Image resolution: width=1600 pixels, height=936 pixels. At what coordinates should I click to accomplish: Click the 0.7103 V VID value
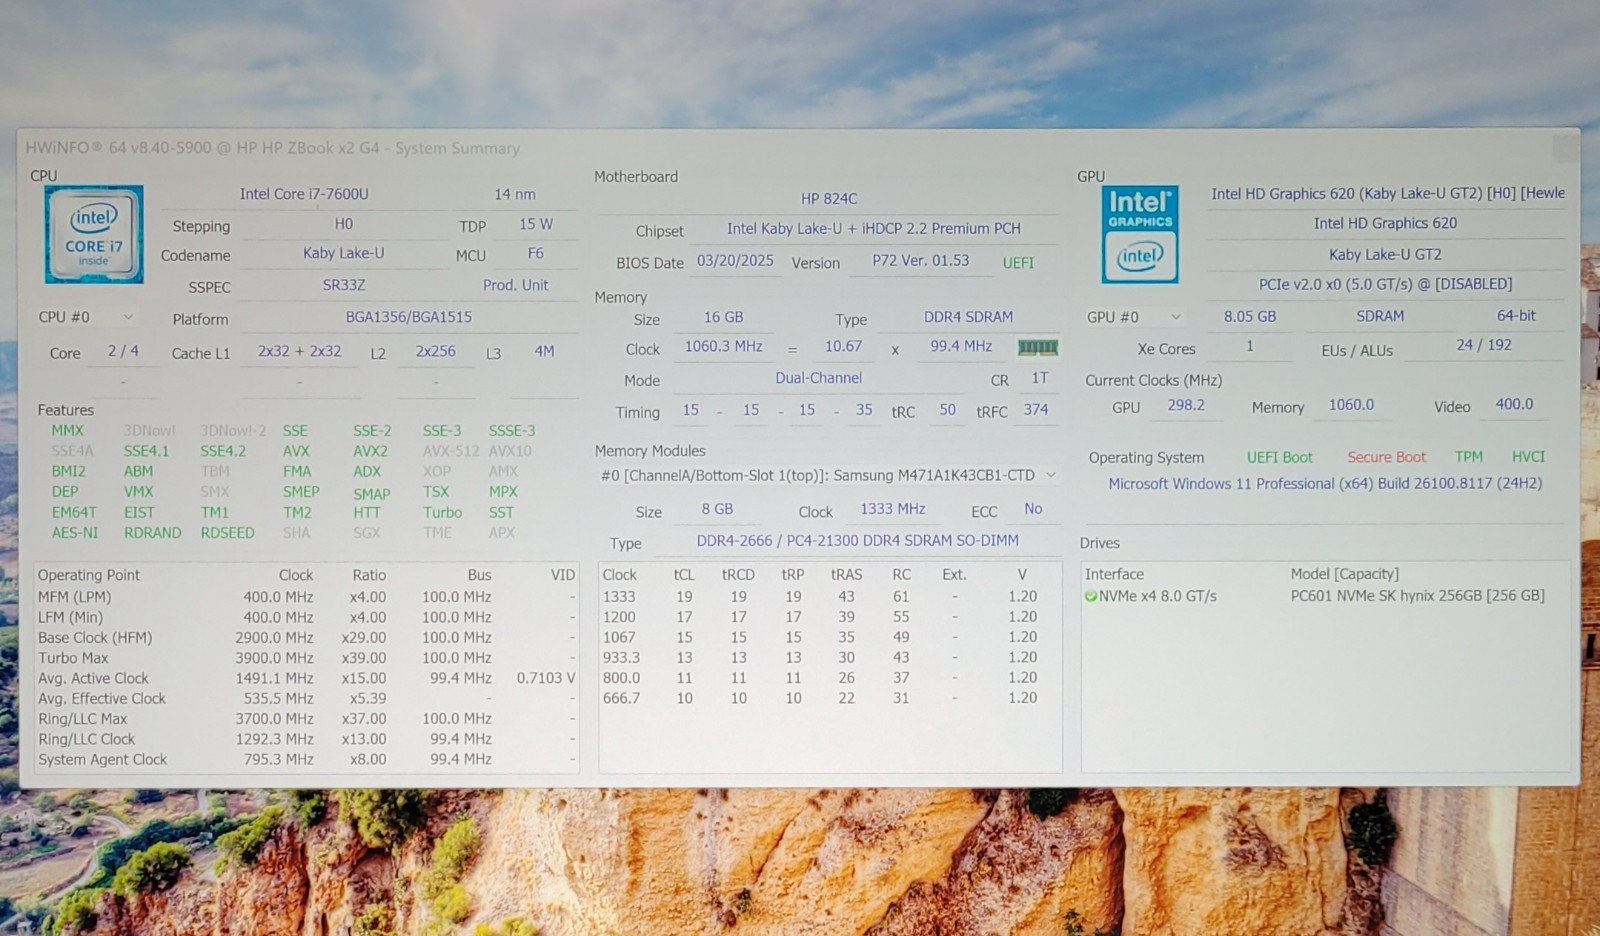coord(545,678)
